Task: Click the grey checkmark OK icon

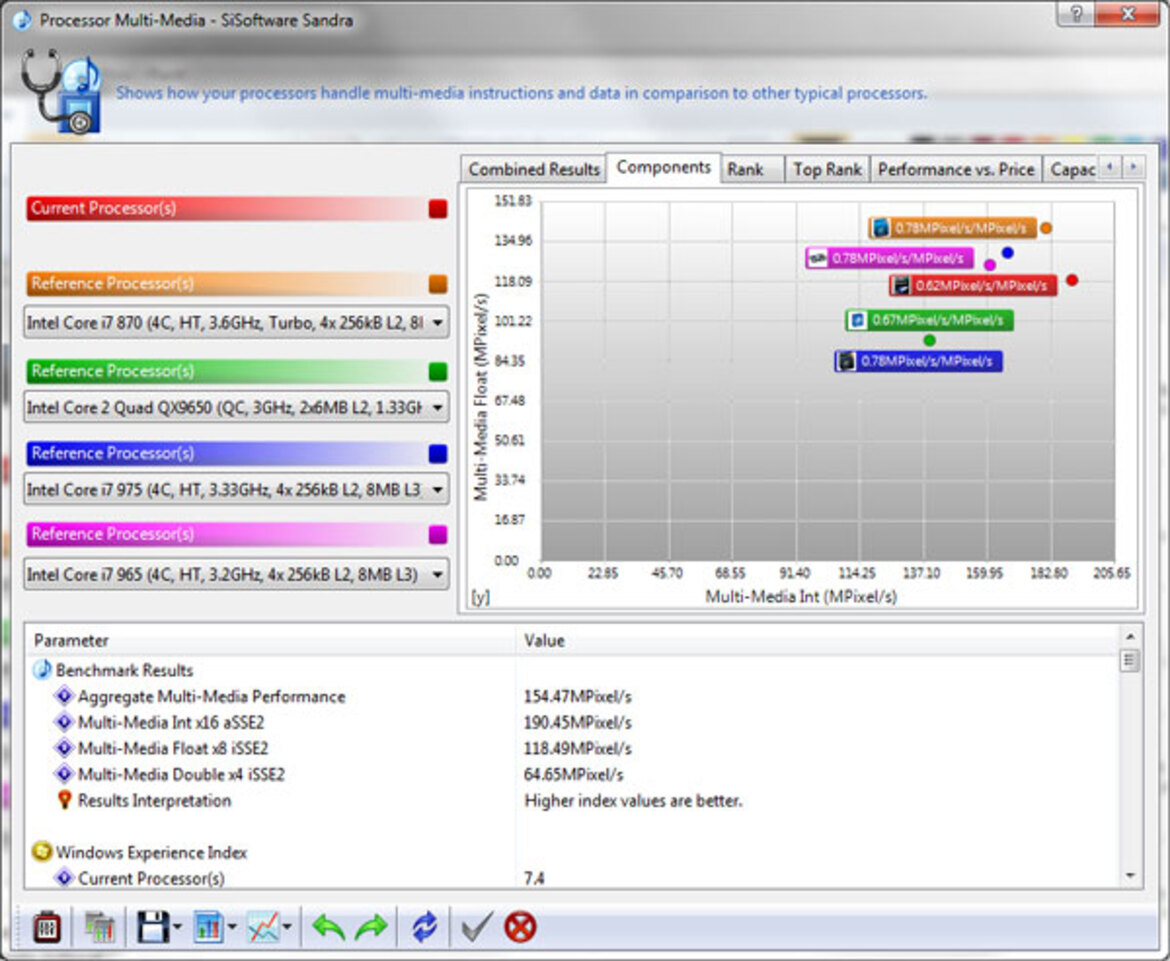Action: click(475, 927)
